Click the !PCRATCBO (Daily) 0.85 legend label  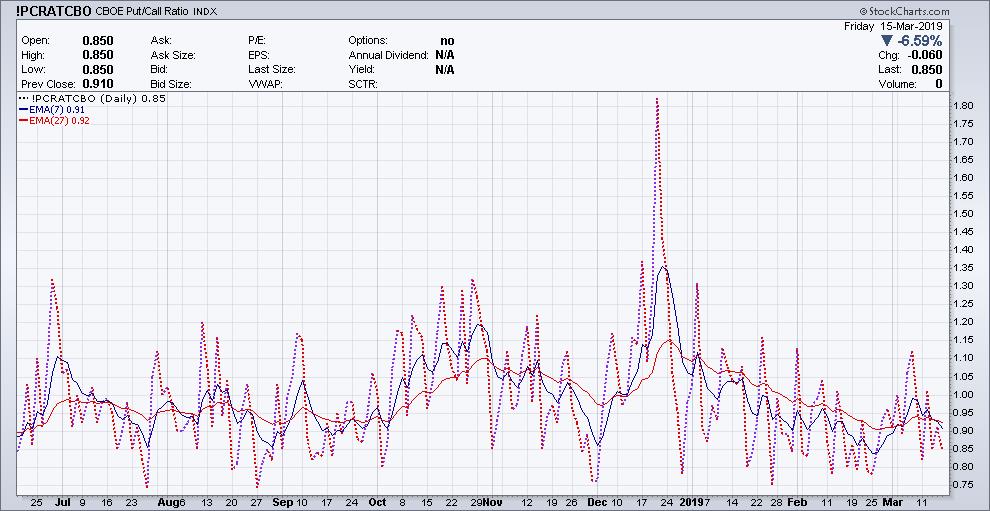(98, 99)
